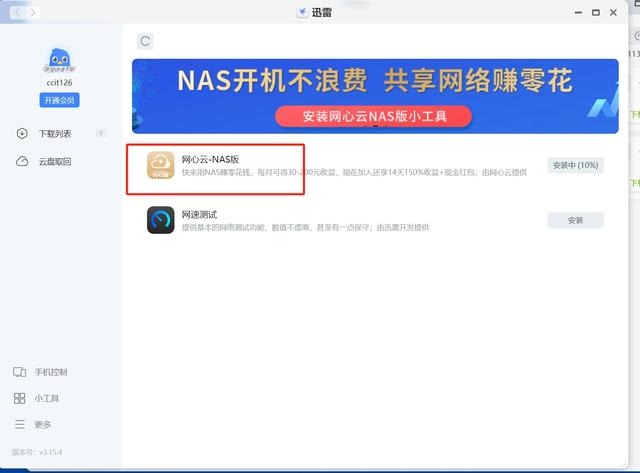Viewport: 640px width, 473px height.
Task: Click the 开通会员 button
Action: point(60,100)
